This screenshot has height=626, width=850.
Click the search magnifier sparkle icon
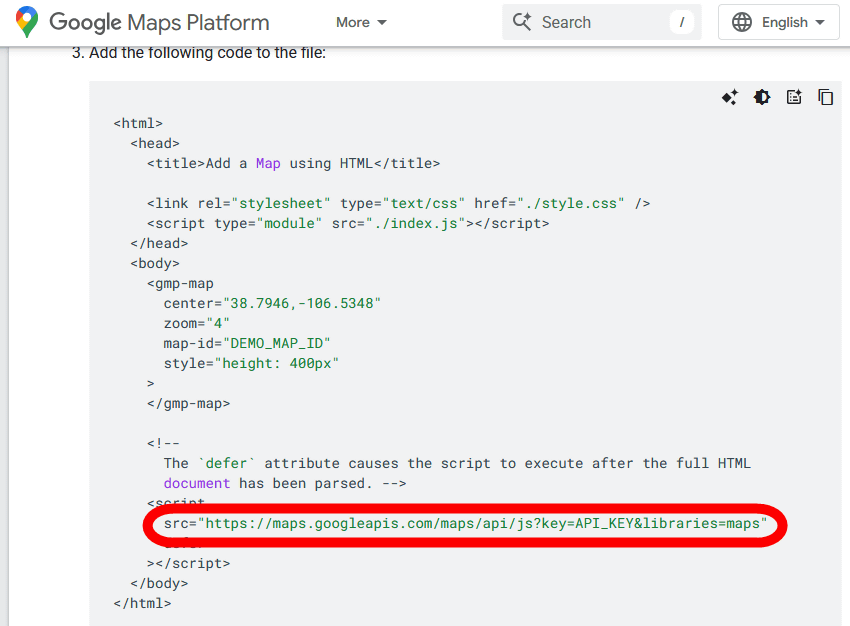pos(521,22)
